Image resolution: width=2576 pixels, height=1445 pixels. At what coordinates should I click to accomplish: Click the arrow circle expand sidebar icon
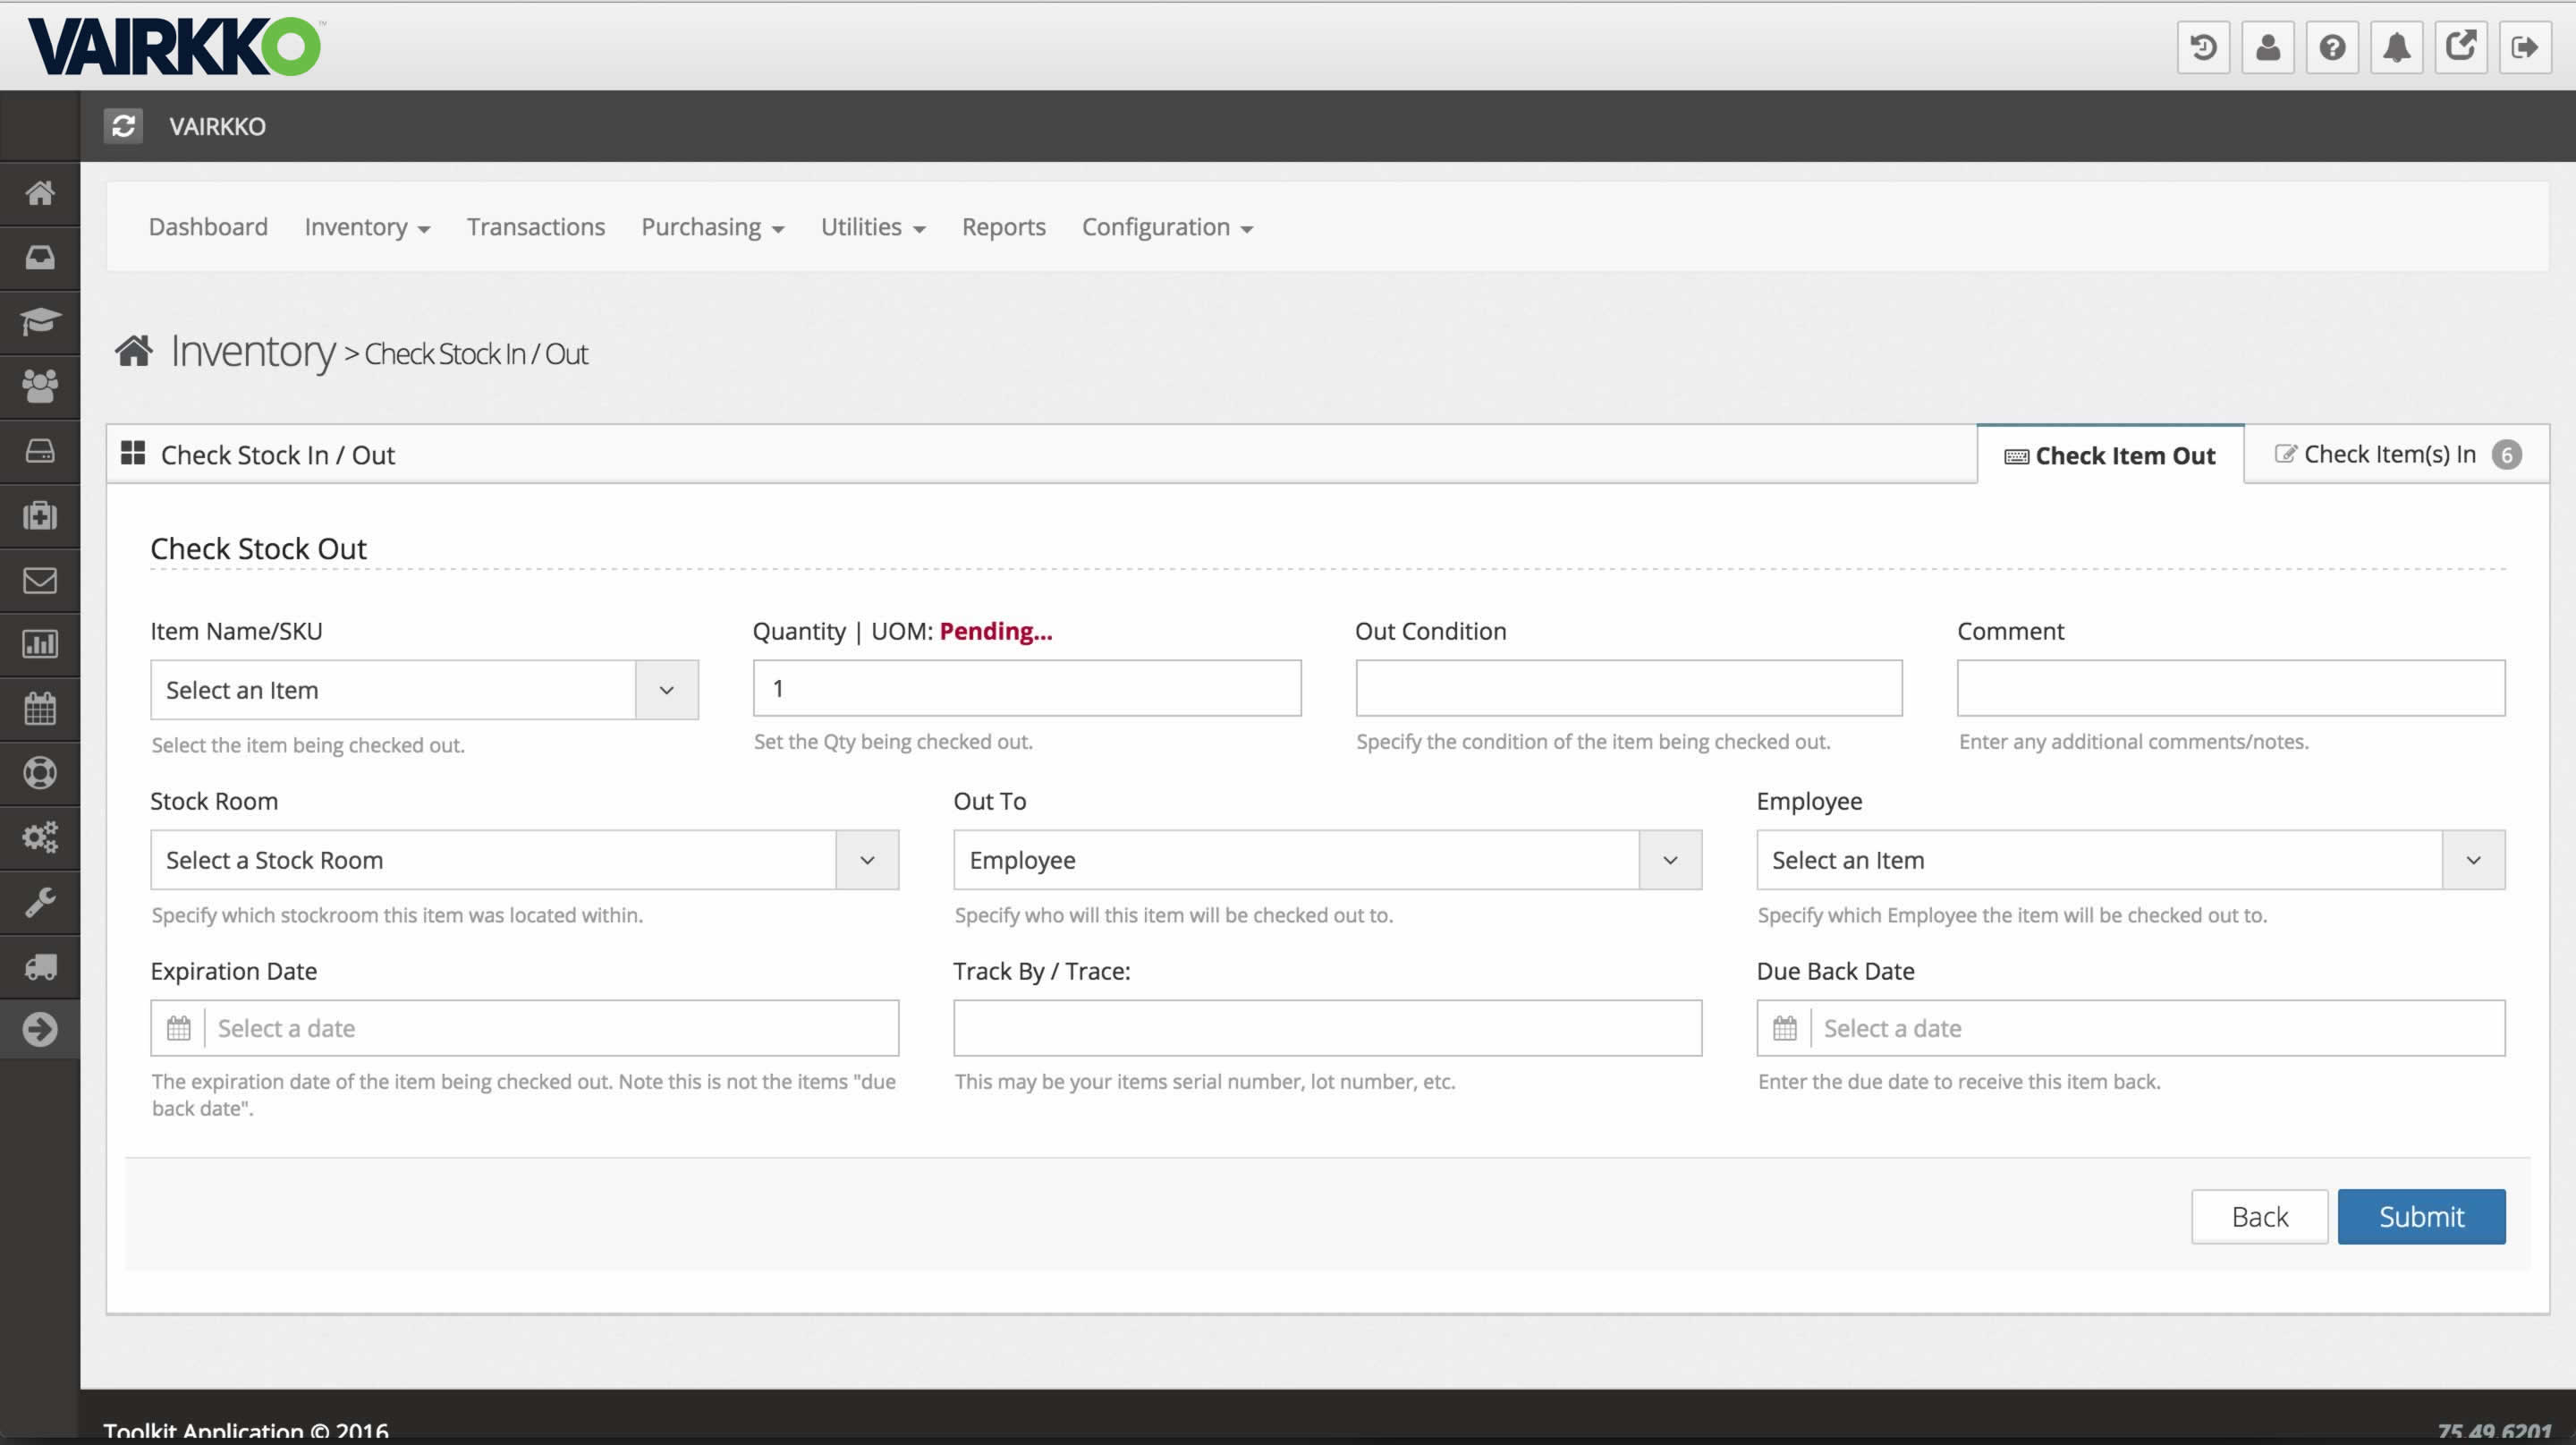(x=40, y=1029)
